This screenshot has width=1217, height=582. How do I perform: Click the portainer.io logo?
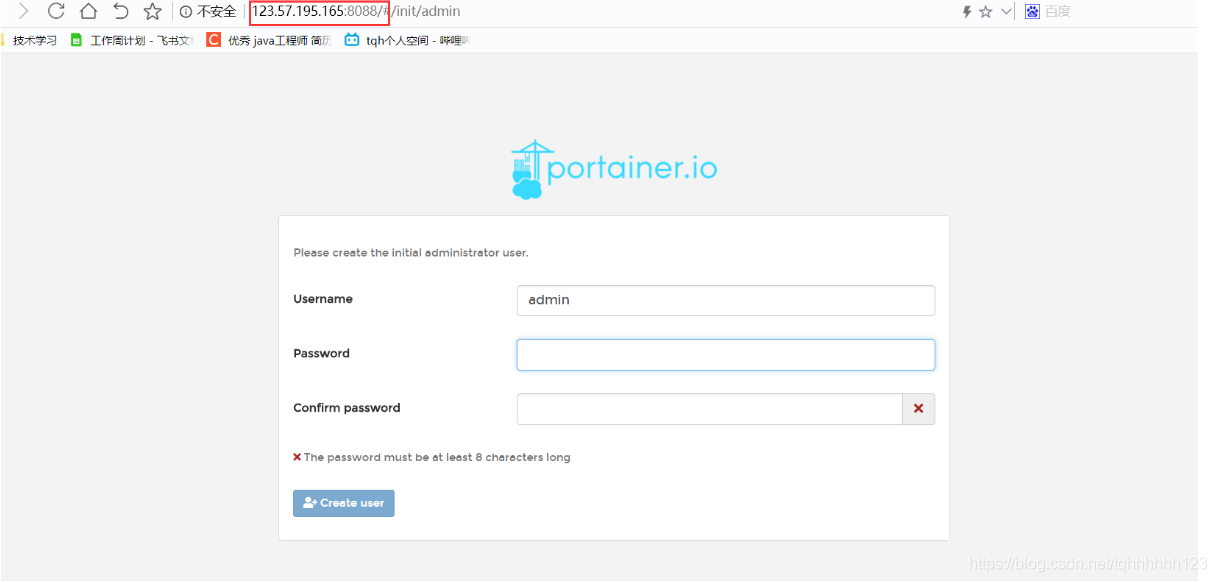pos(614,170)
